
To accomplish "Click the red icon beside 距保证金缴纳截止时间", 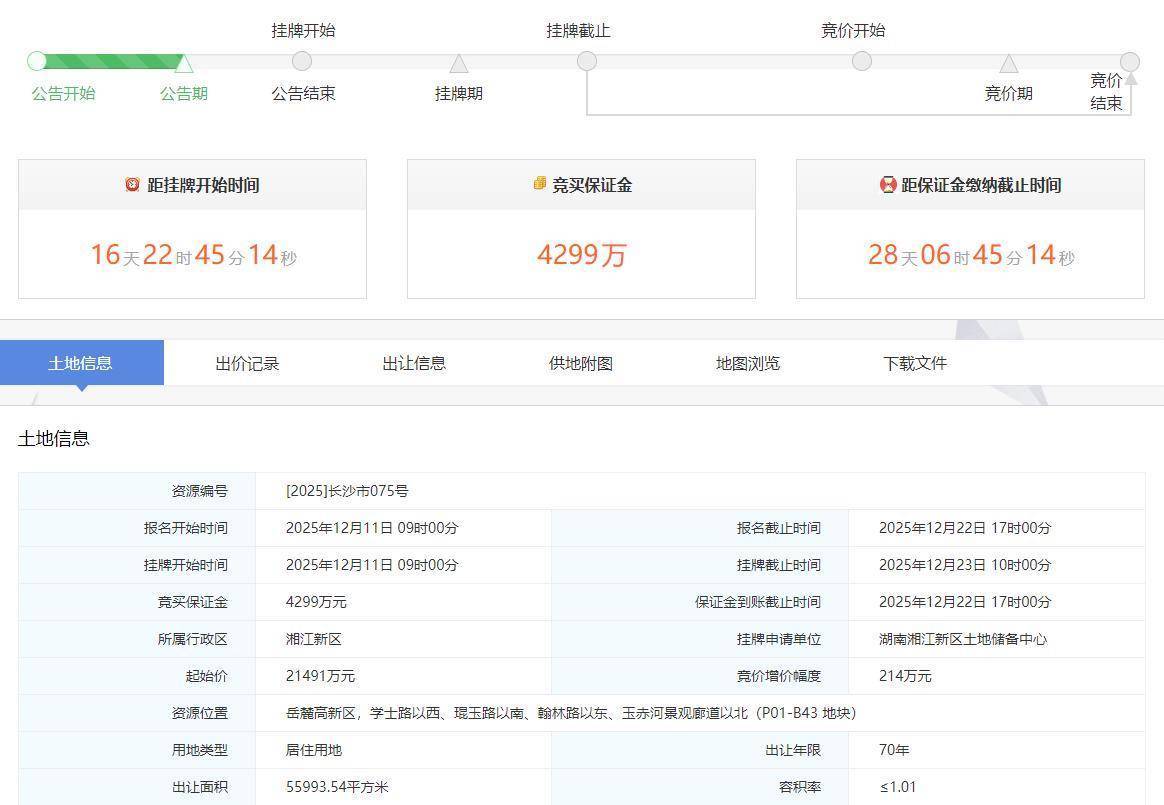I will 887,185.
